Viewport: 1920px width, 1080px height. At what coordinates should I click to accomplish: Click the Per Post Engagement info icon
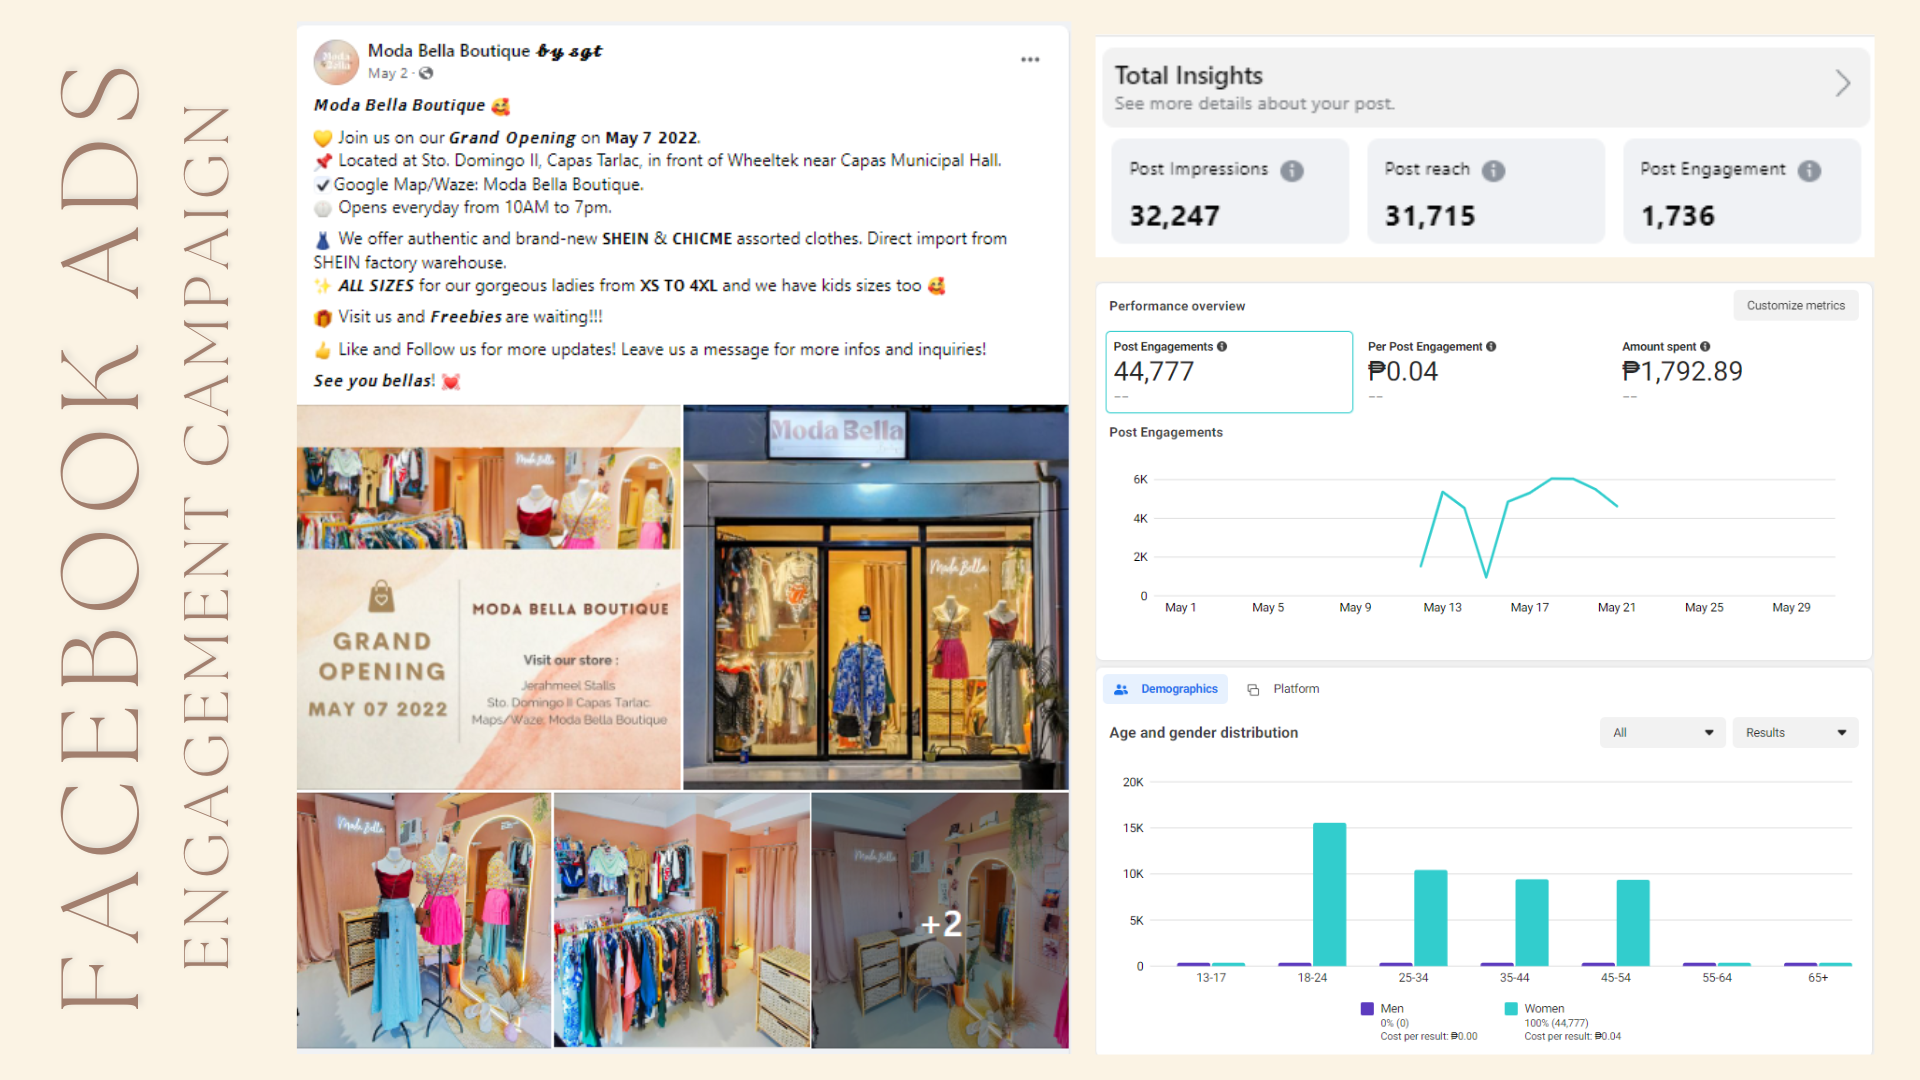click(x=1491, y=347)
